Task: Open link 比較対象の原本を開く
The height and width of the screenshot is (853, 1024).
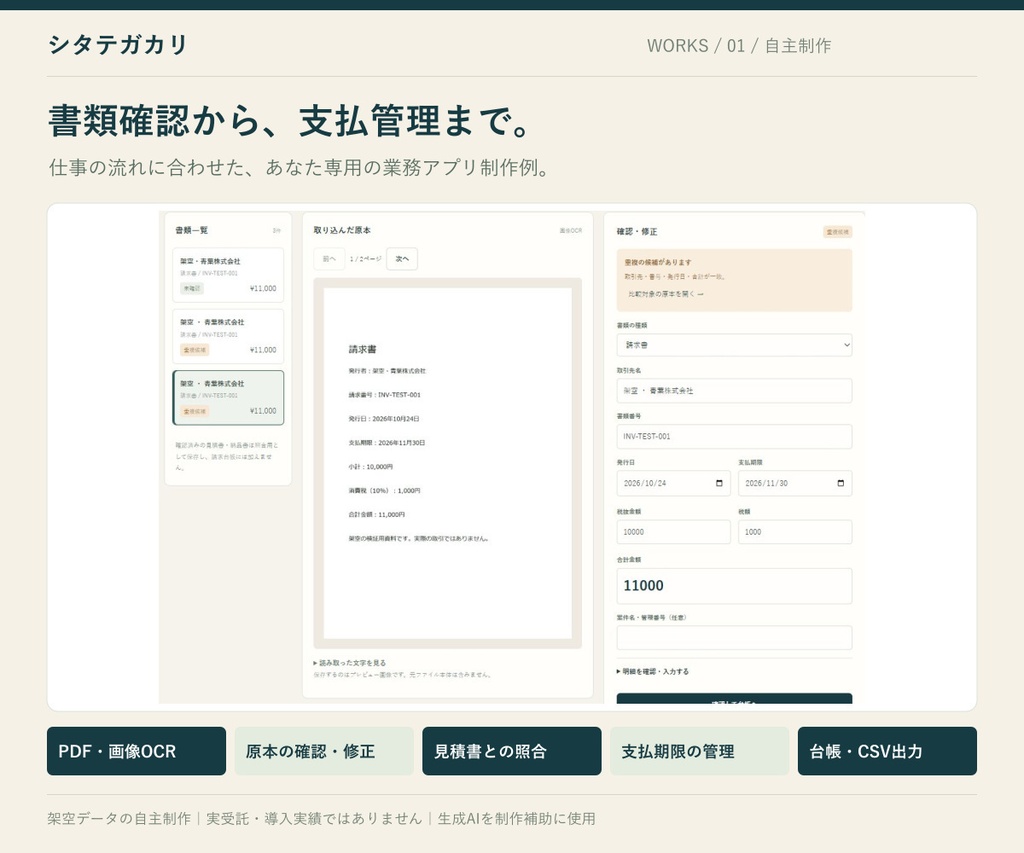Action: pyautogui.click(x=665, y=294)
